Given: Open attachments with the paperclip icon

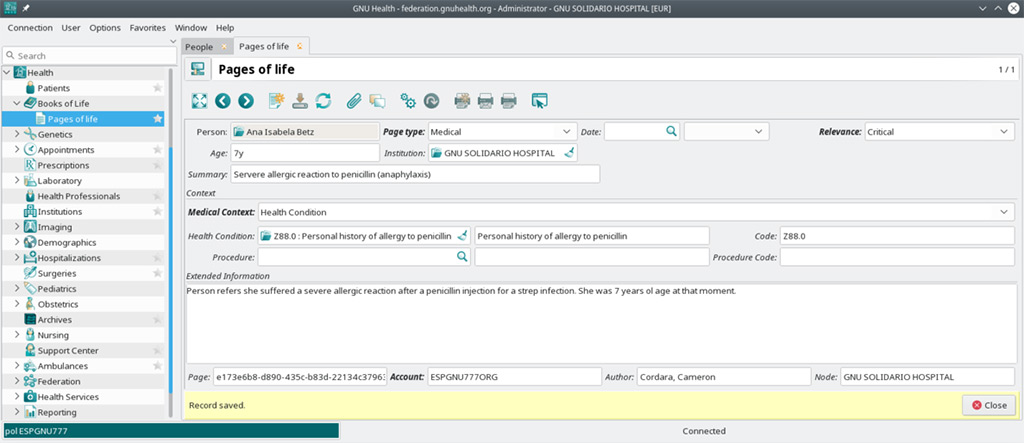Looking at the screenshot, I should coord(353,100).
